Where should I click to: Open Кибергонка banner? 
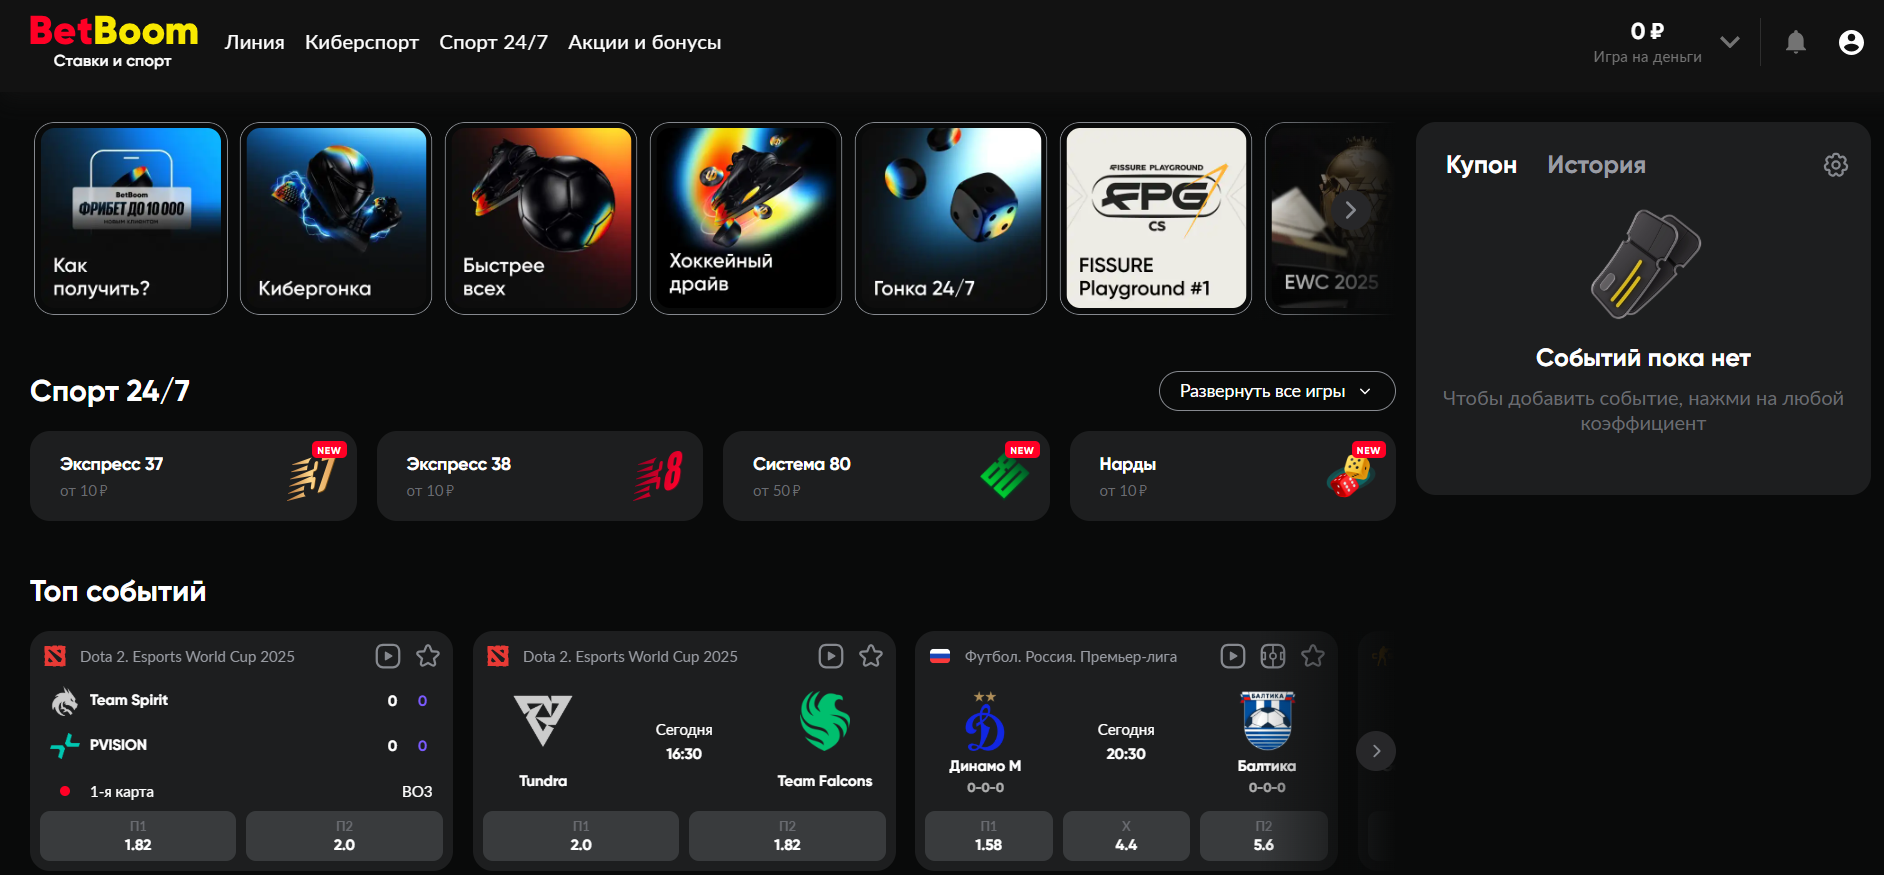[336, 218]
